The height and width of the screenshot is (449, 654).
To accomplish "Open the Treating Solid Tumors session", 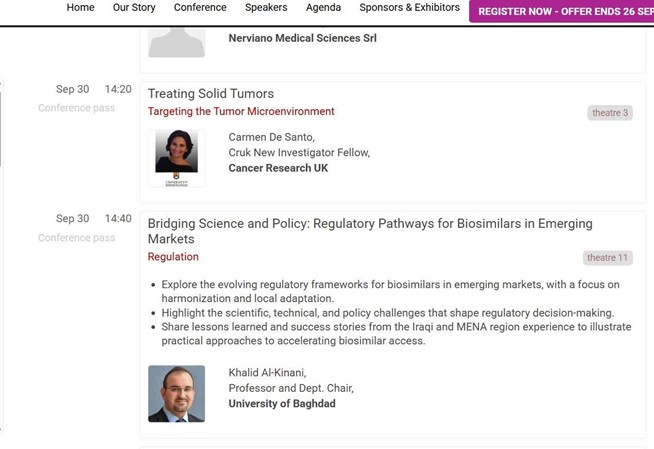I will (x=210, y=94).
